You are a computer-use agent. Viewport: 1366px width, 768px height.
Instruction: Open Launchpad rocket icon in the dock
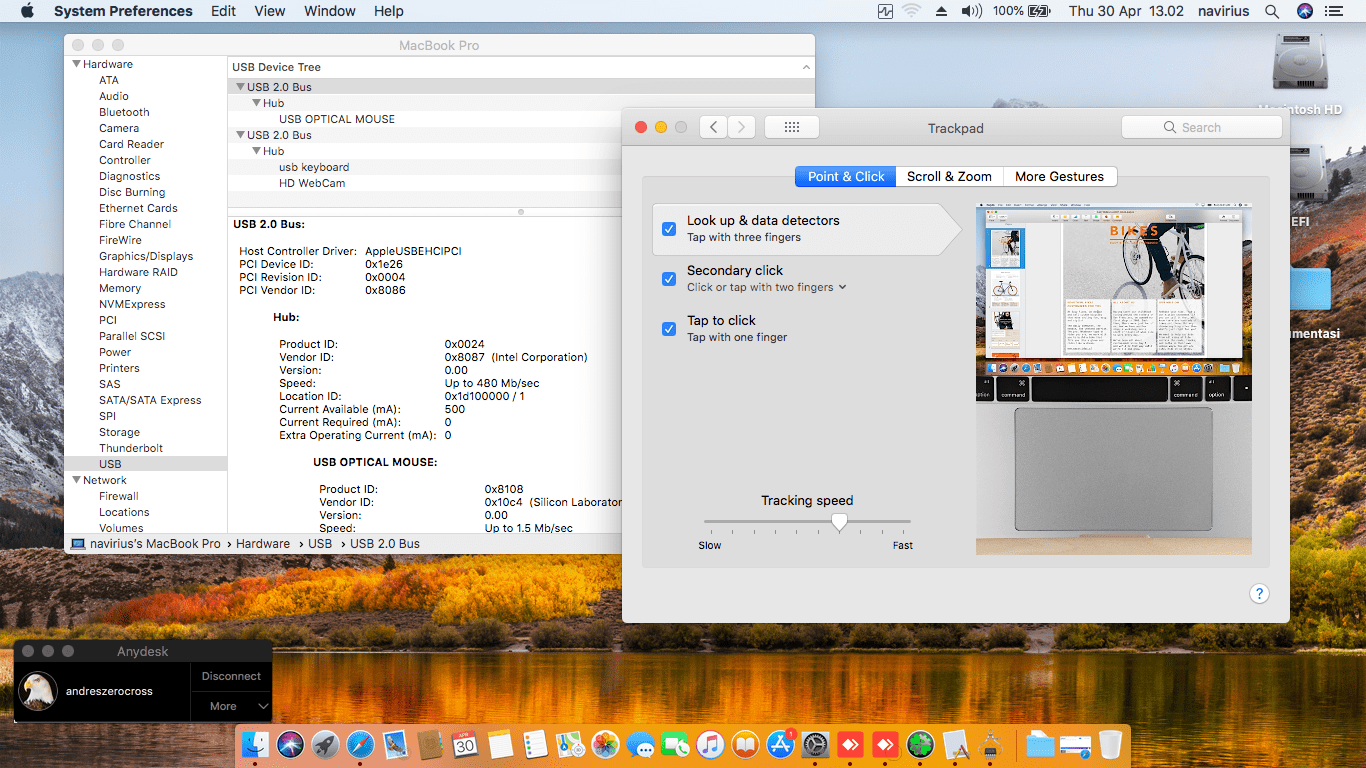click(x=325, y=745)
